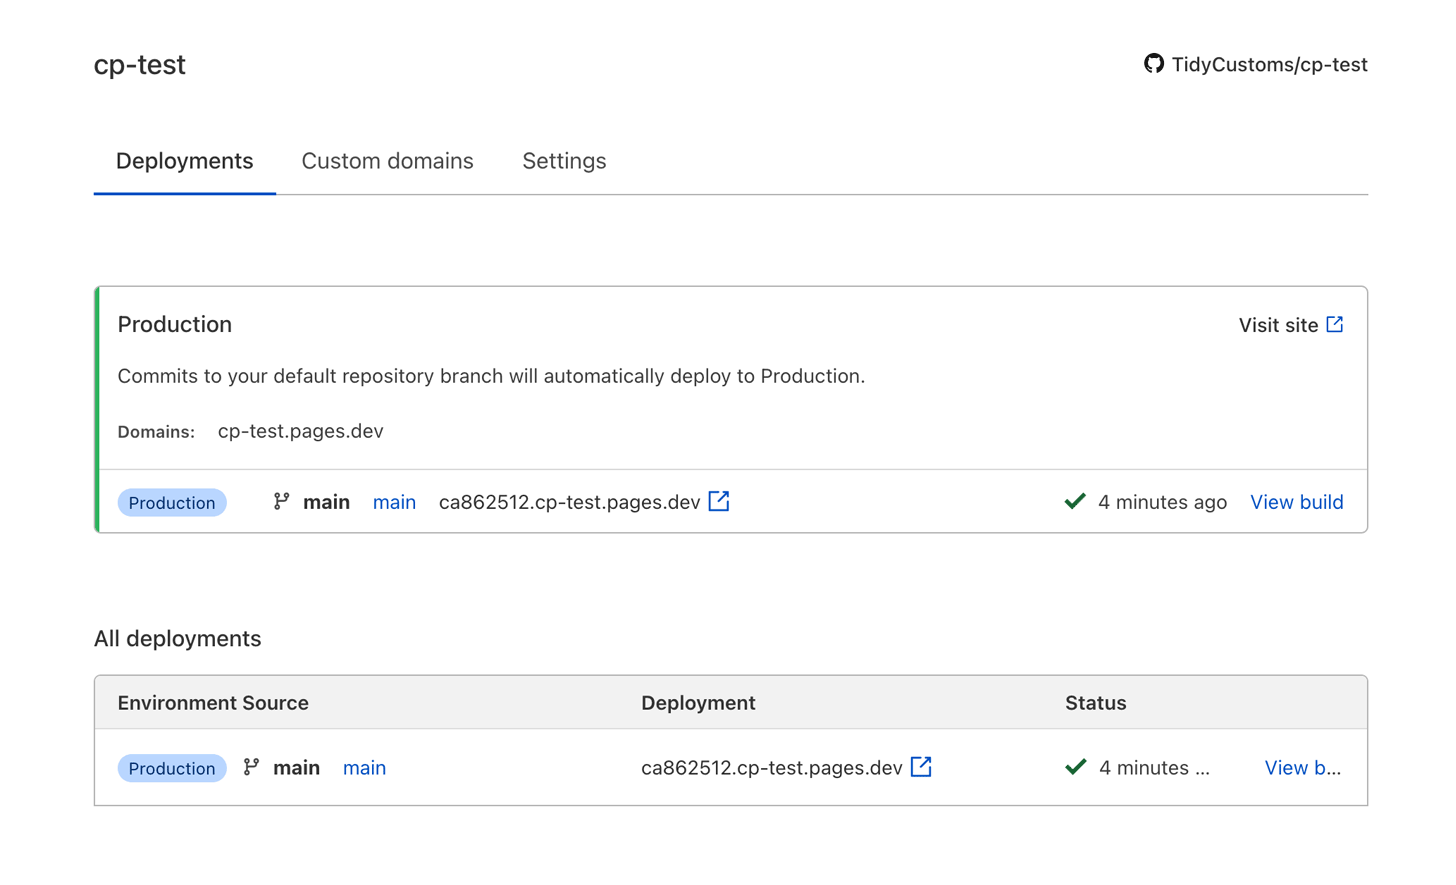Click the View build link in Production card
Viewport: 1456px width, 885px height.
[x=1297, y=501]
